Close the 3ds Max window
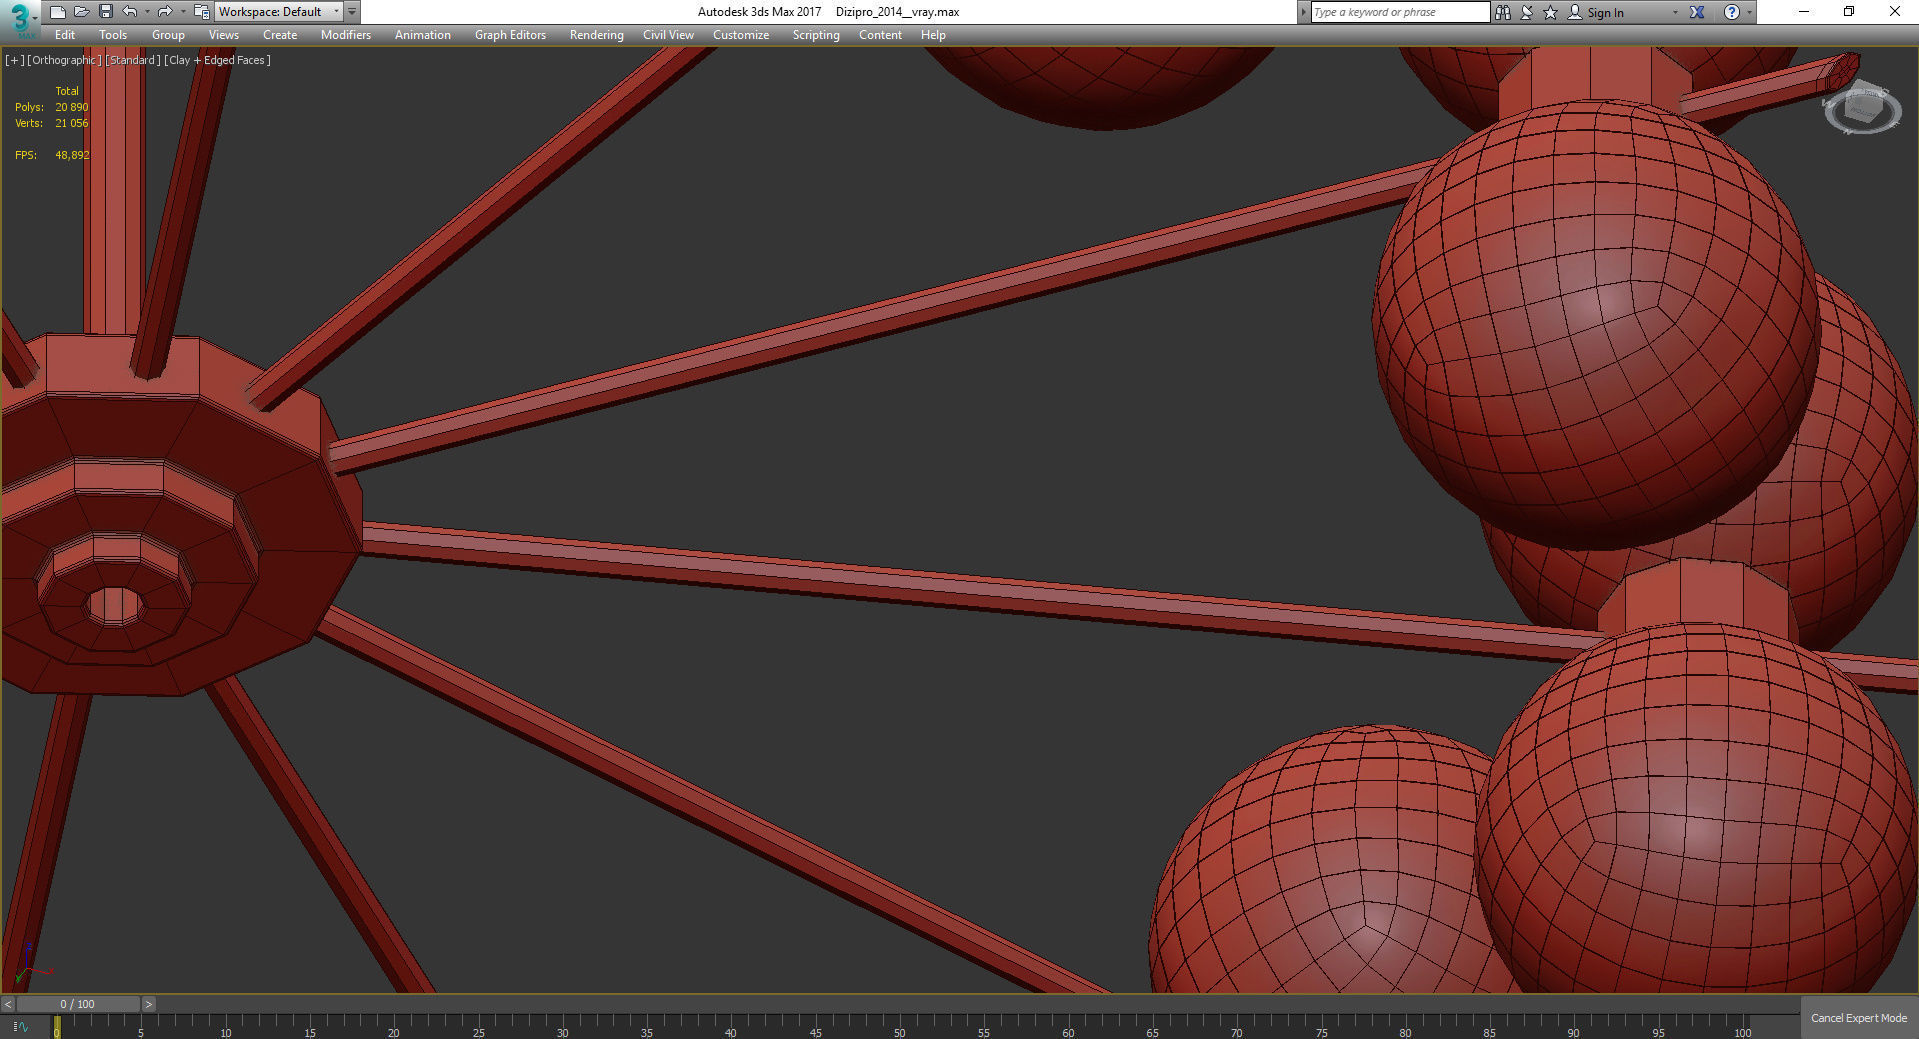The width and height of the screenshot is (1919, 1039). pyautogui.click(x=1894, y=12)
